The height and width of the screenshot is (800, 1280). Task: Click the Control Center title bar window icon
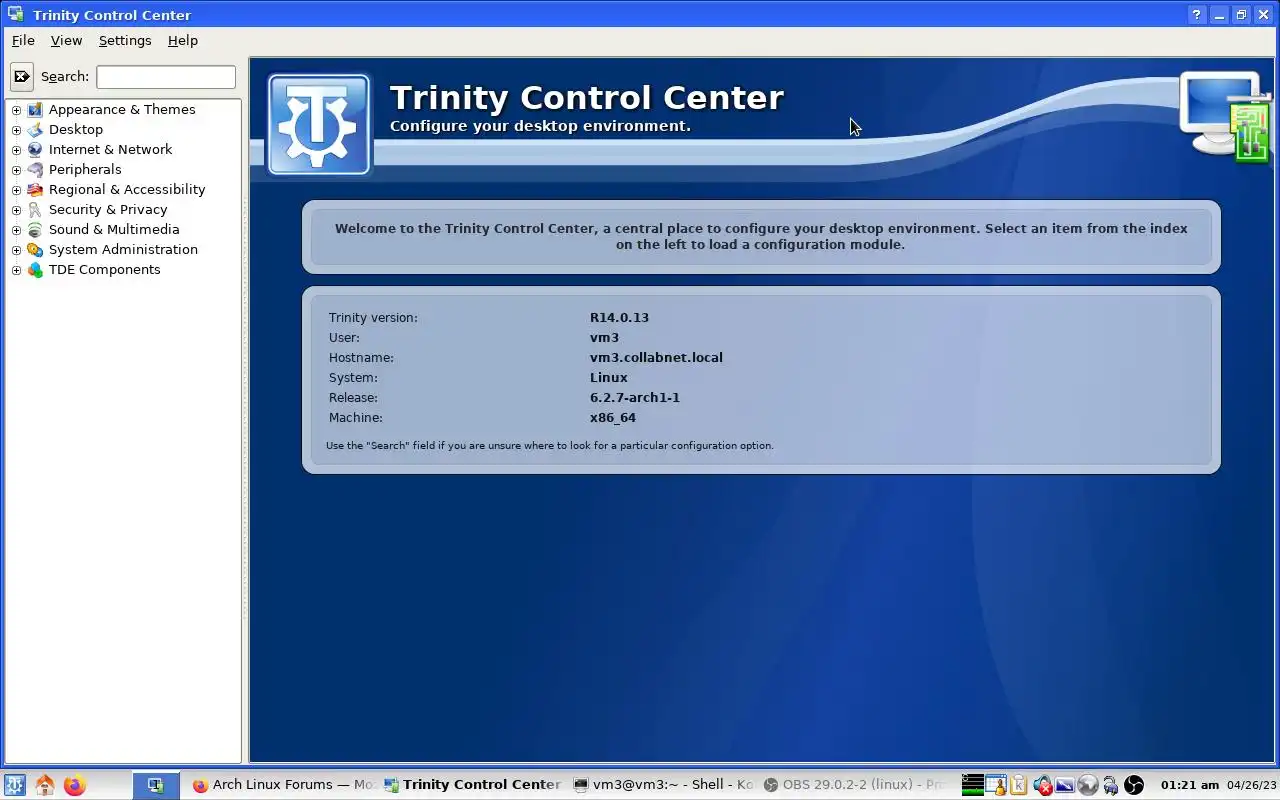(15, 14)
